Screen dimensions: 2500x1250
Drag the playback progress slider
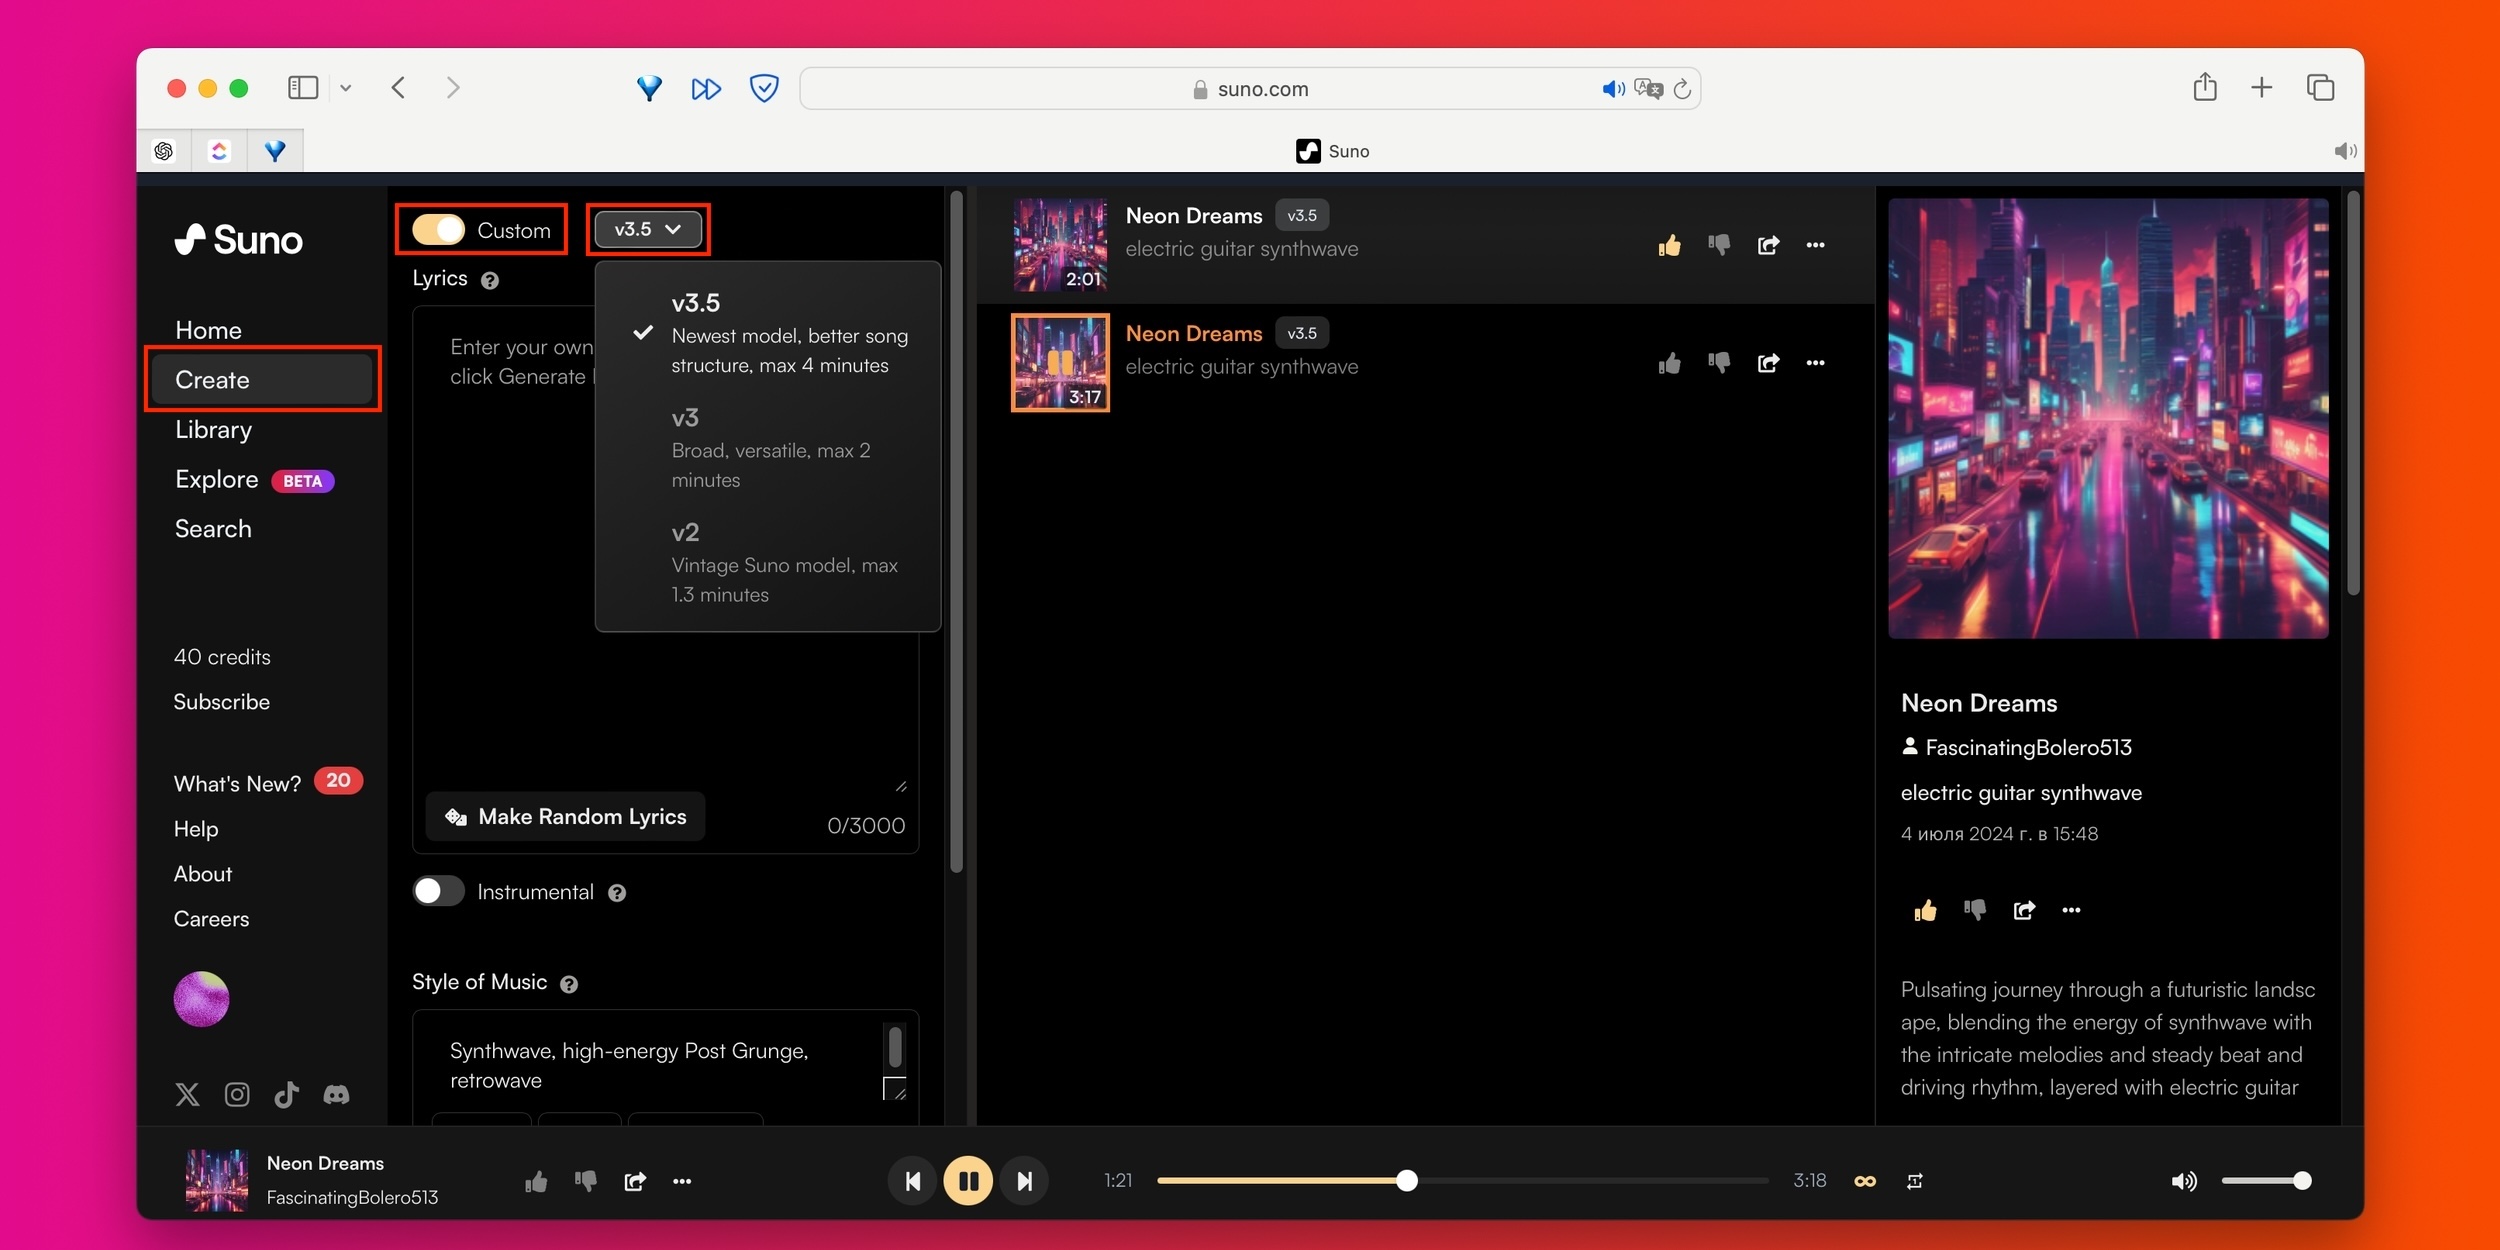pos(1405,1180)
